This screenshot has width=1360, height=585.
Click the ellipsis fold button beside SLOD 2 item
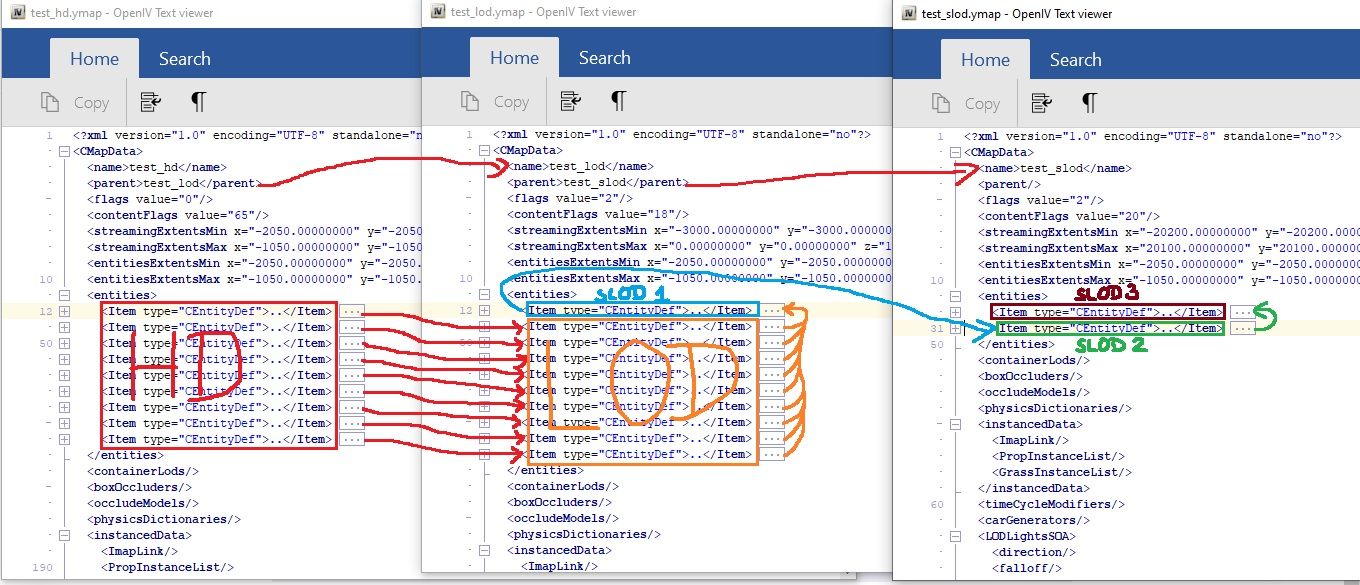click(x=1243, y=329)
